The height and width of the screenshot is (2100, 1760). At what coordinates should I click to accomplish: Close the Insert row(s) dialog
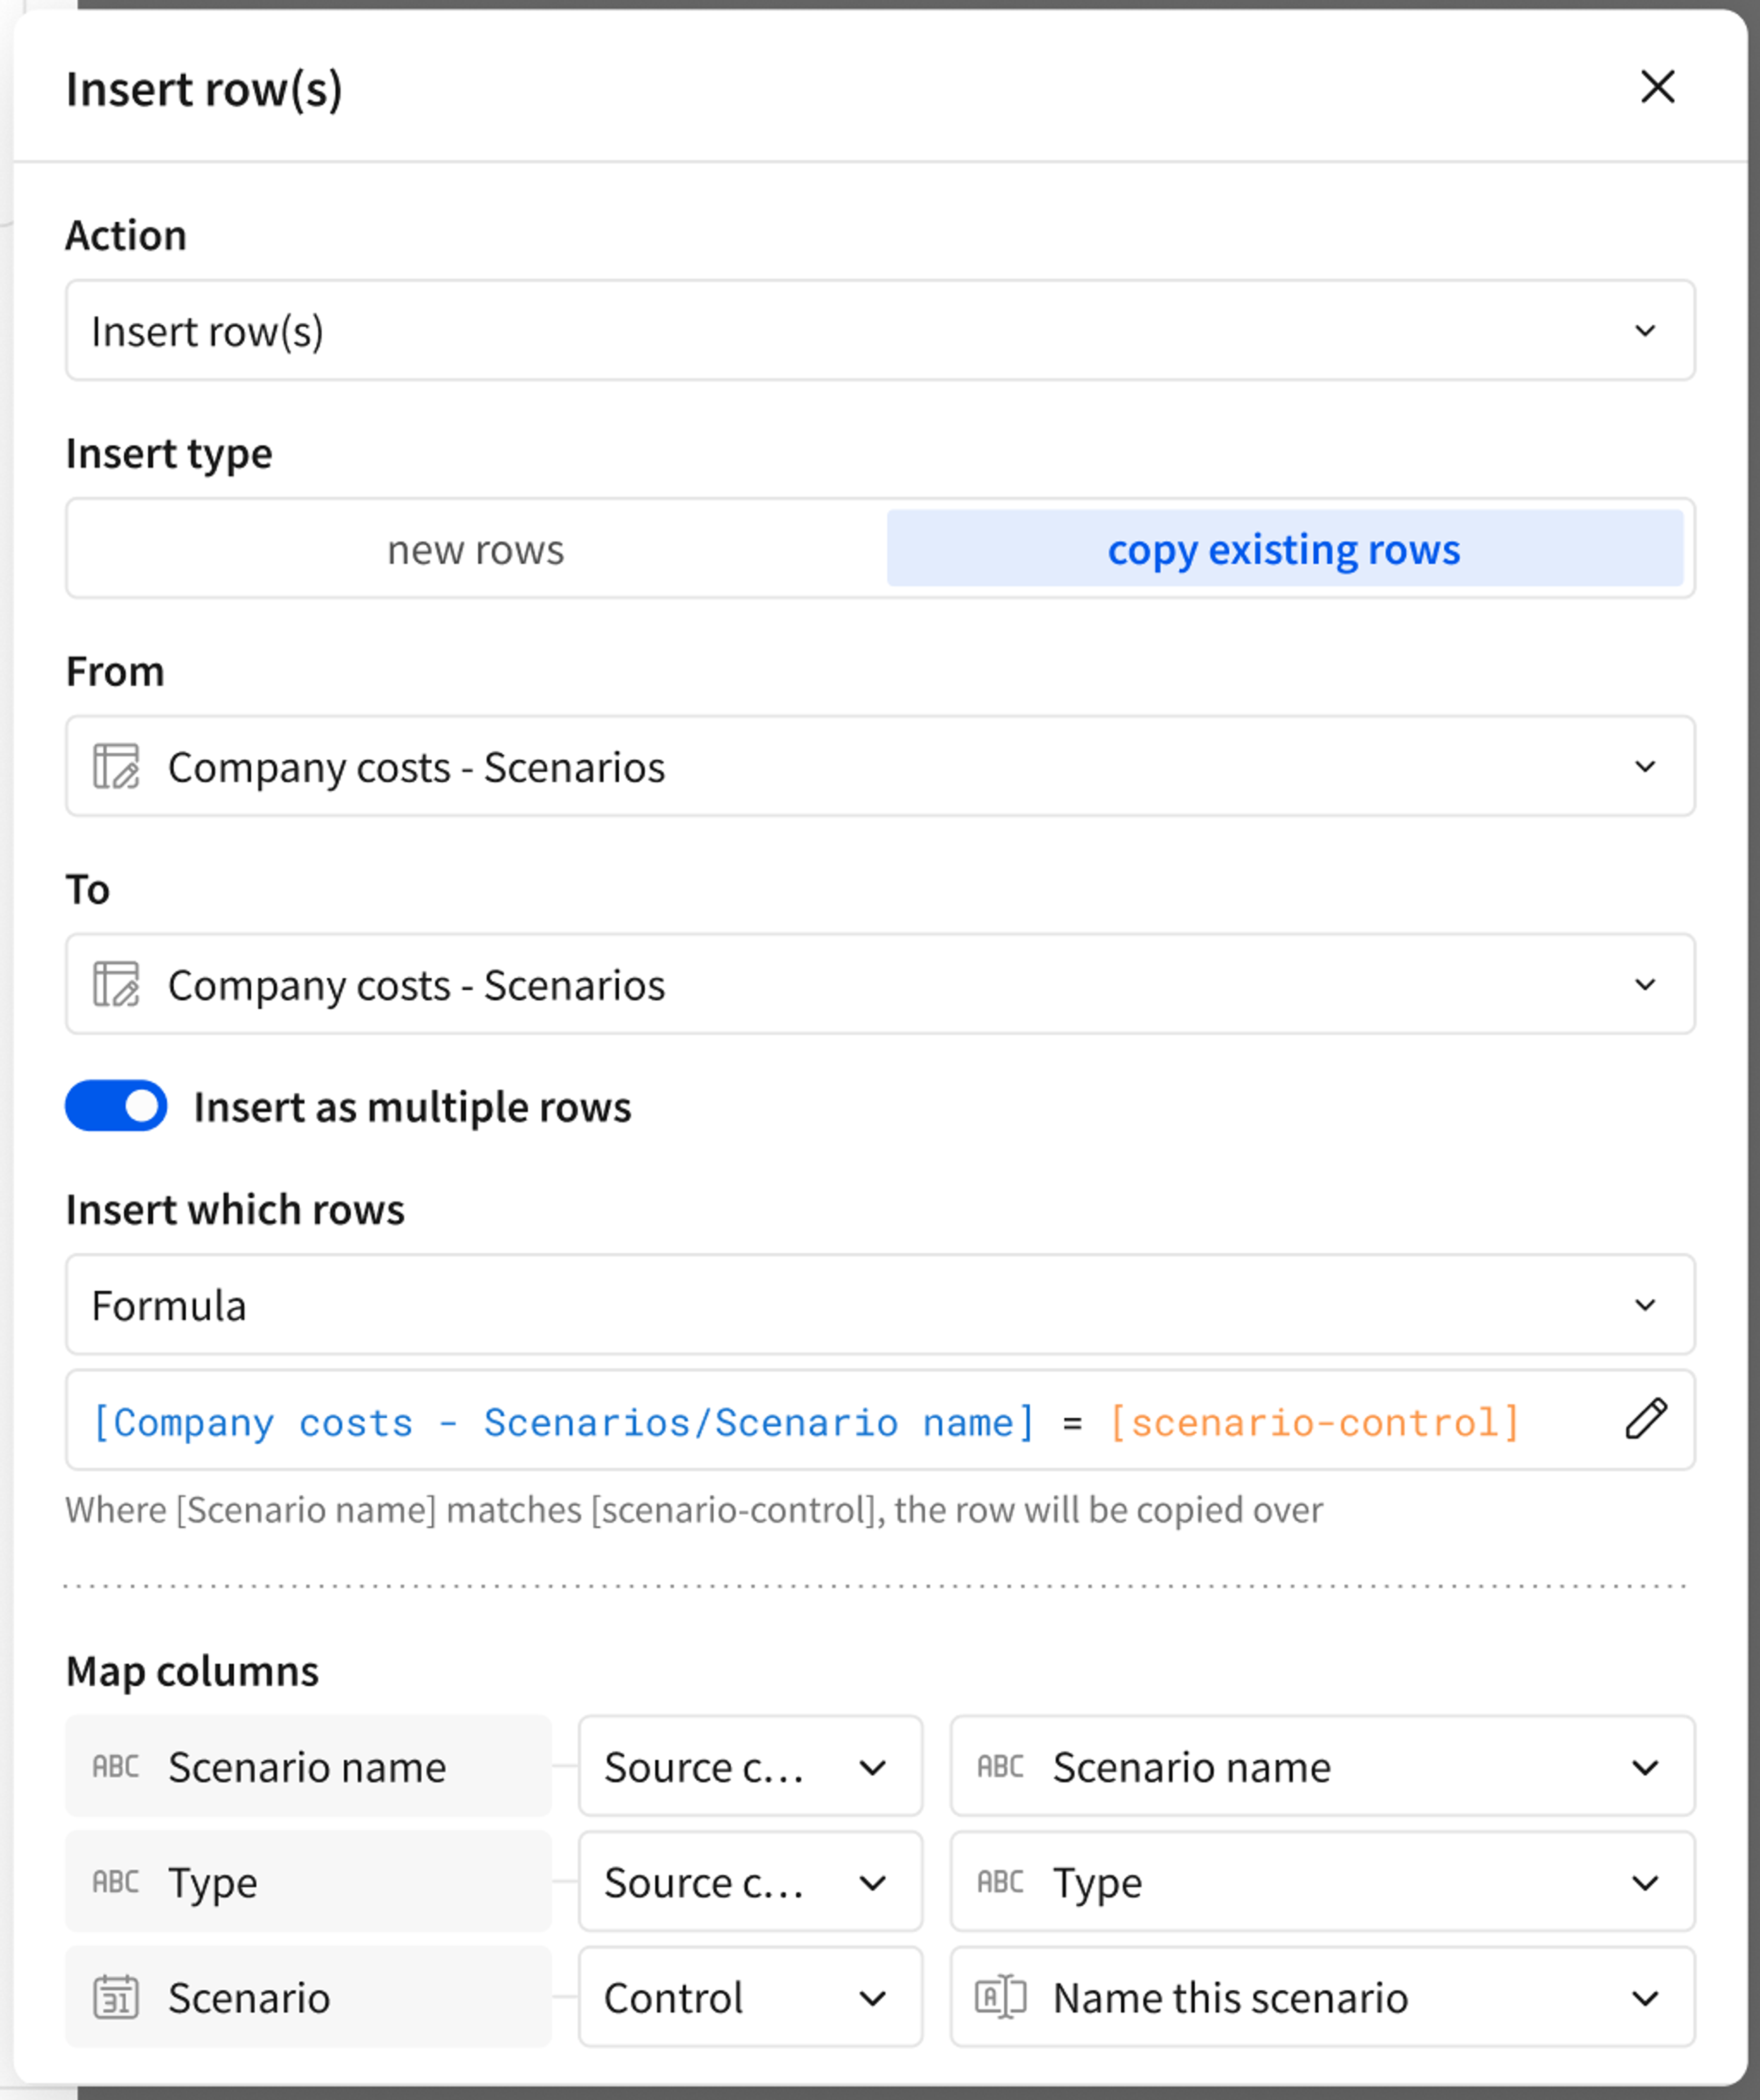(x=1657, y=87)
